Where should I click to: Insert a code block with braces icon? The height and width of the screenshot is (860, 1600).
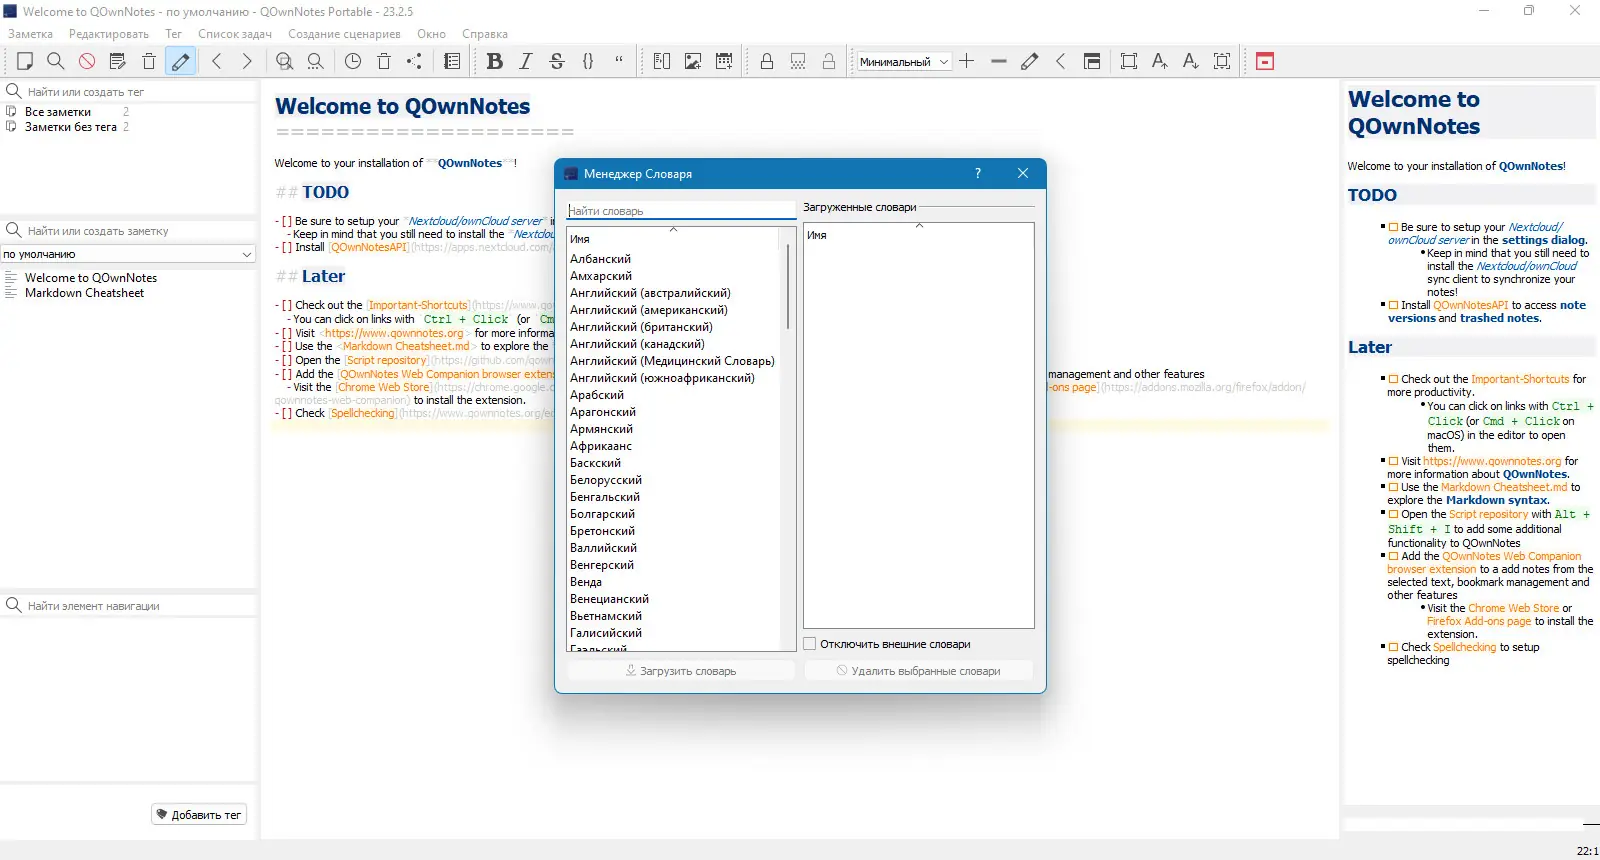pos(588,61)
